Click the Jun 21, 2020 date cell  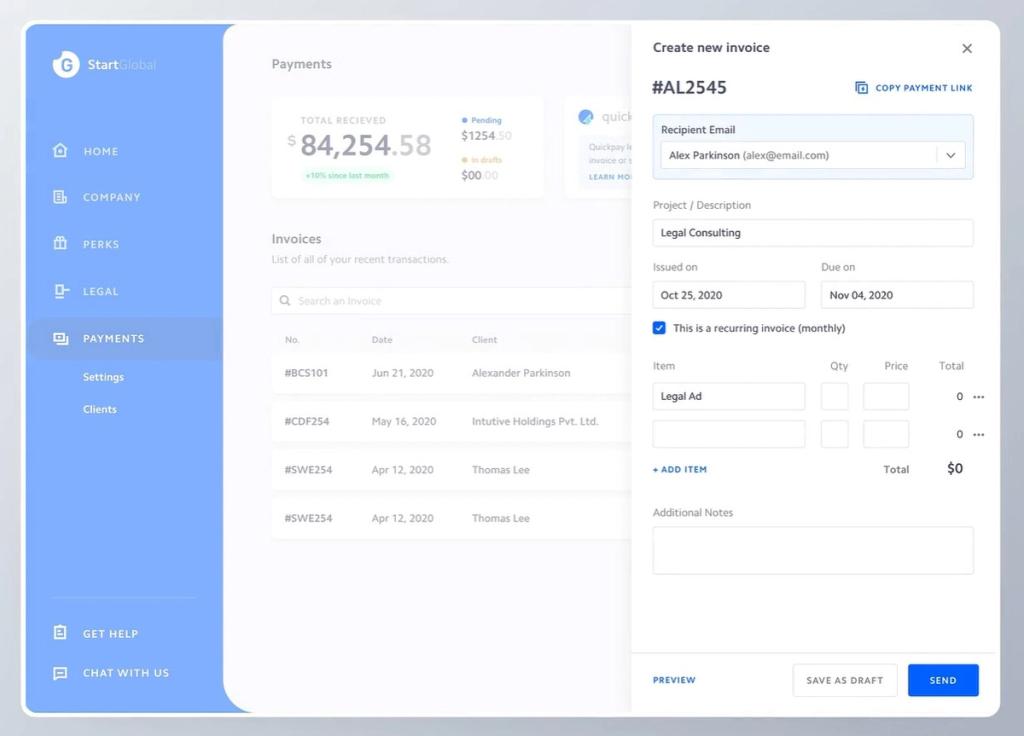(402, 373)
